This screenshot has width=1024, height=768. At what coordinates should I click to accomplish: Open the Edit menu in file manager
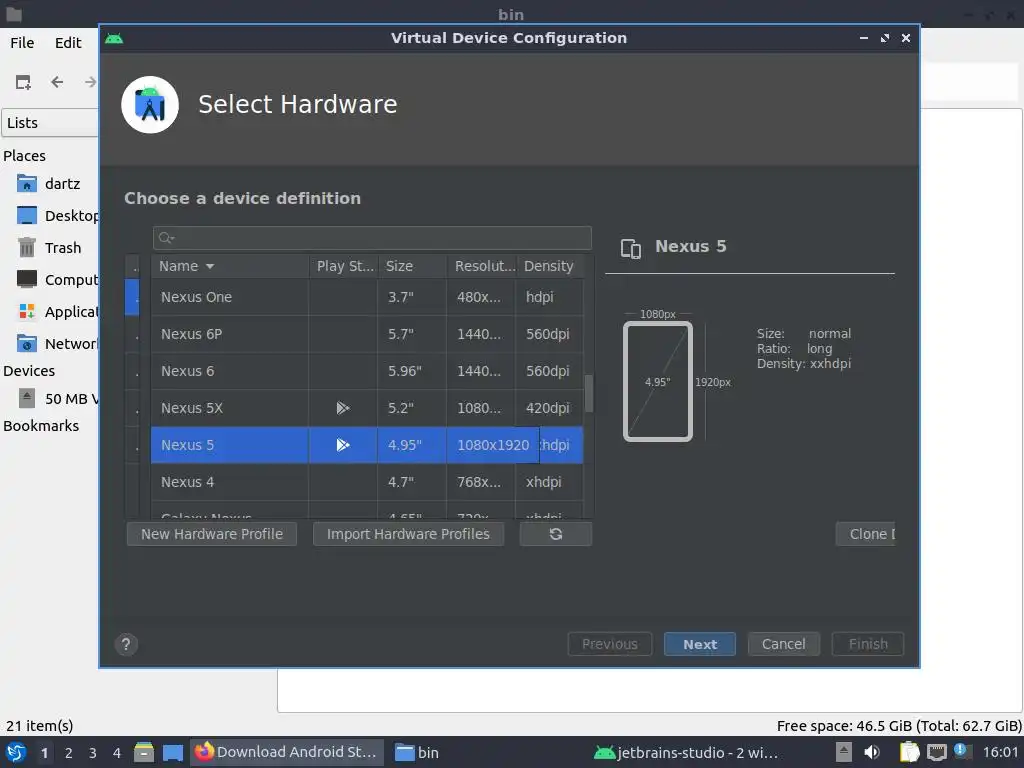pos(68,43)
